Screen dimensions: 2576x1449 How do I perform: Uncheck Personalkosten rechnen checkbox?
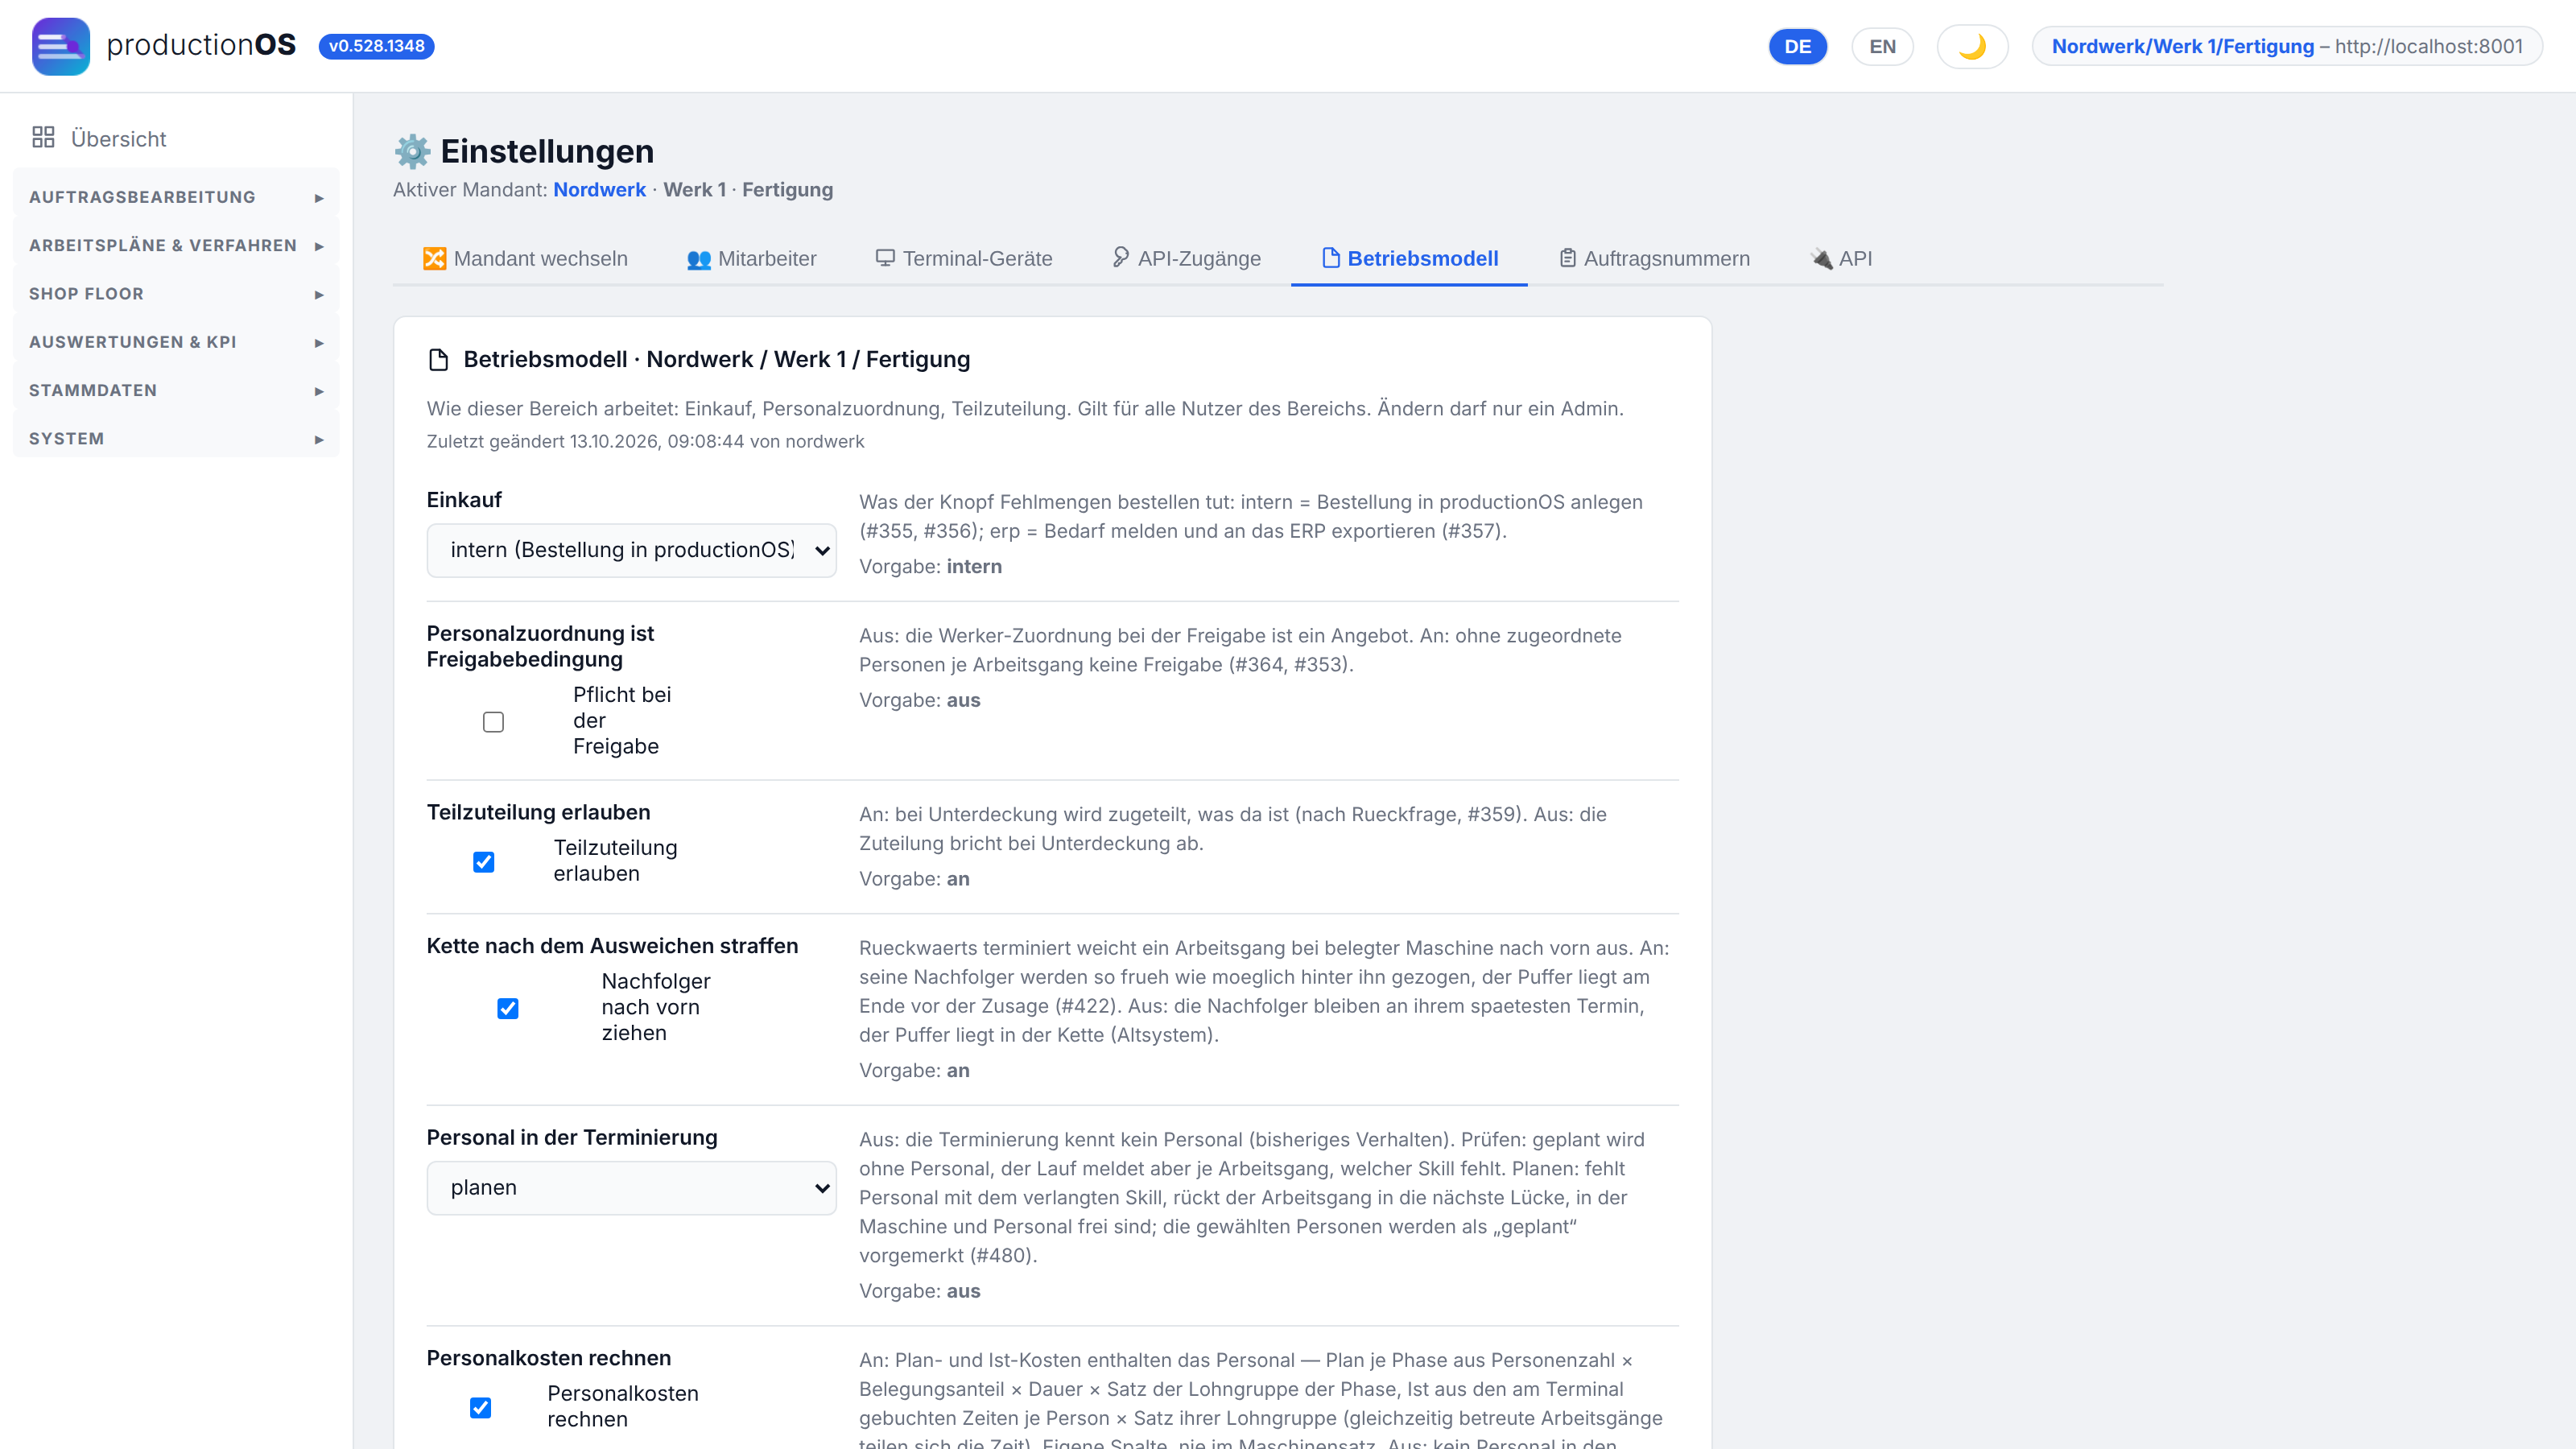coord(480,1408)
